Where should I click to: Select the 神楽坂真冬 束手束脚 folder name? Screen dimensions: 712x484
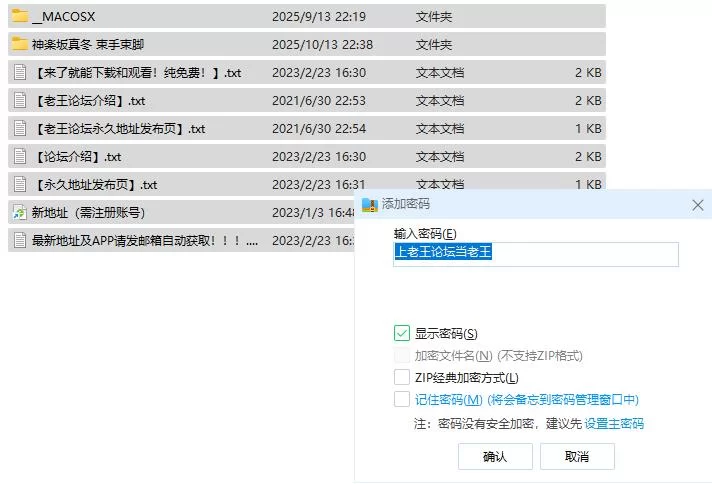(88, 44)
